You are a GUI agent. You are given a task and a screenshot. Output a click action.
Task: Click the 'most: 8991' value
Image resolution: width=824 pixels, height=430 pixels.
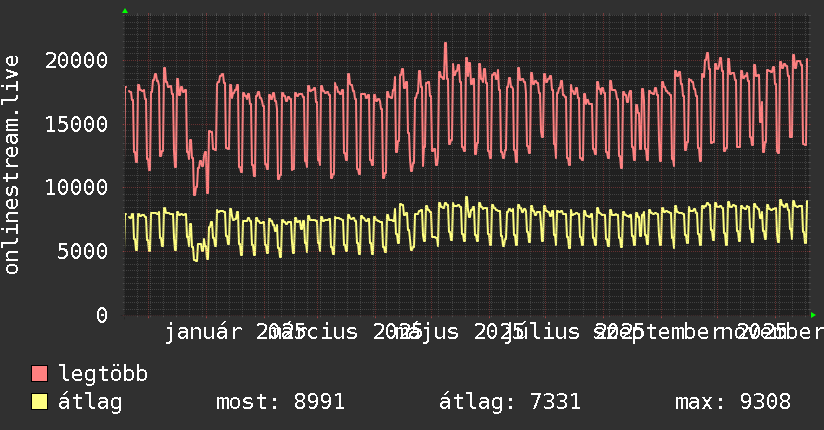click(281, 402)
